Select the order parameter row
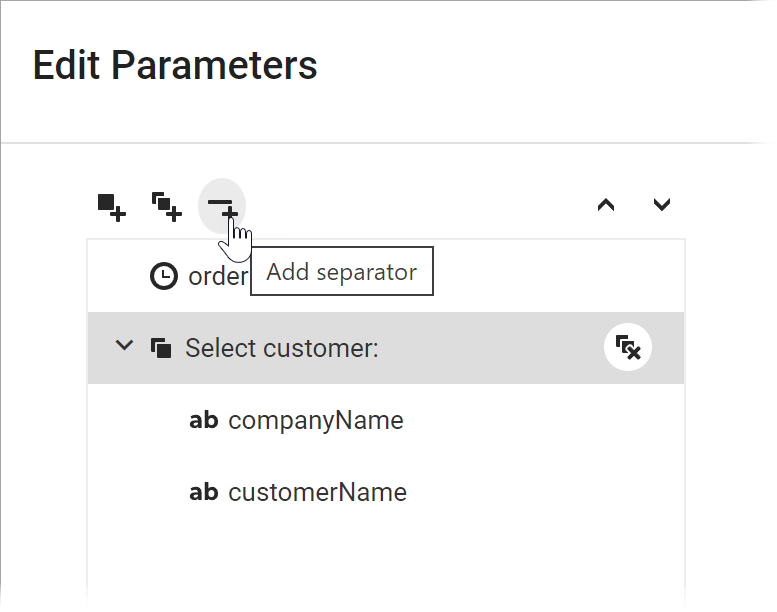777x612 pixels. (216, 276)
